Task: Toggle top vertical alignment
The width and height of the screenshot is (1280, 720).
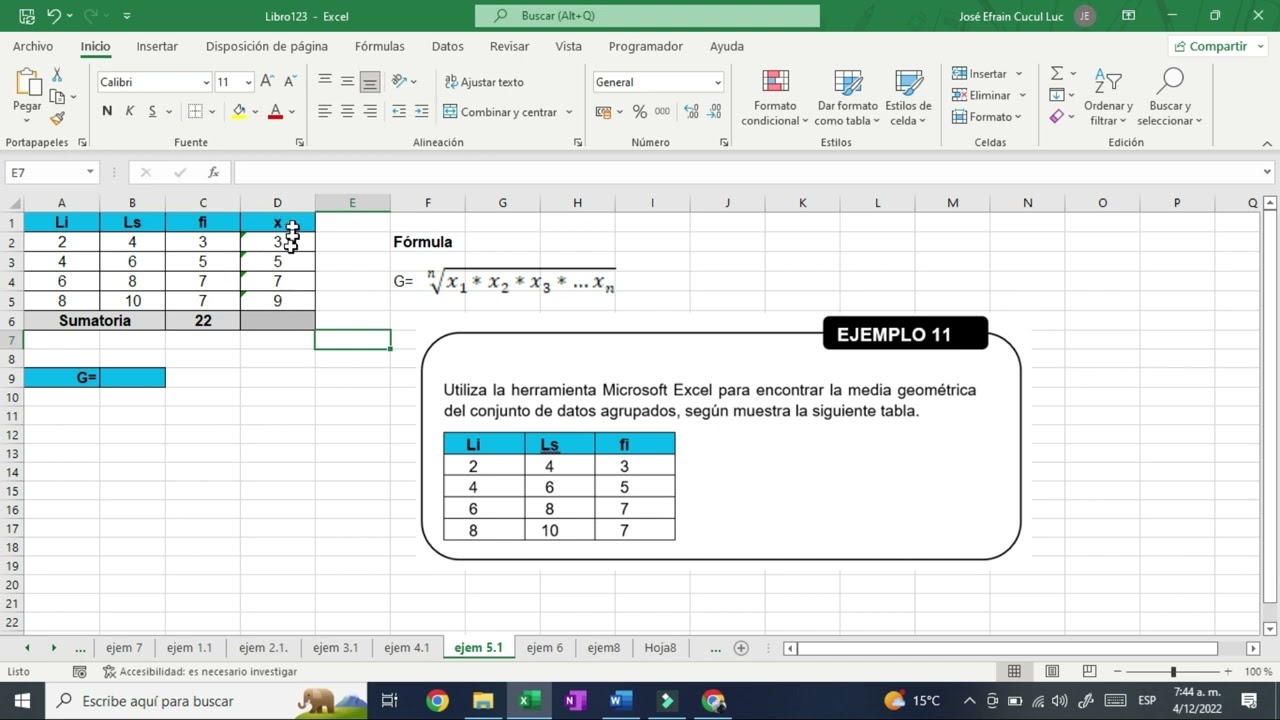Action: coord(325,82)
